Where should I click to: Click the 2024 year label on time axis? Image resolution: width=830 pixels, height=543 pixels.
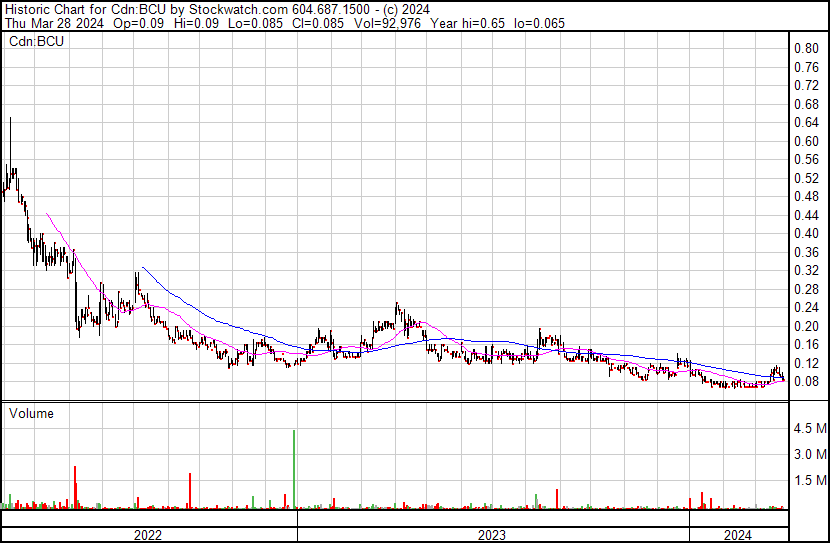(x=737, y=535)
